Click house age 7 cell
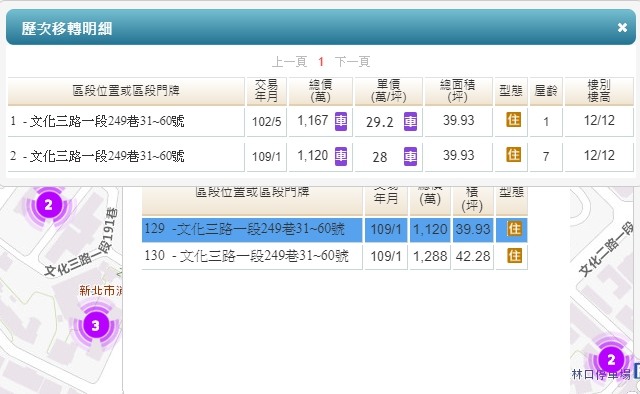This screenshot has height=394, width=640. 546,156
